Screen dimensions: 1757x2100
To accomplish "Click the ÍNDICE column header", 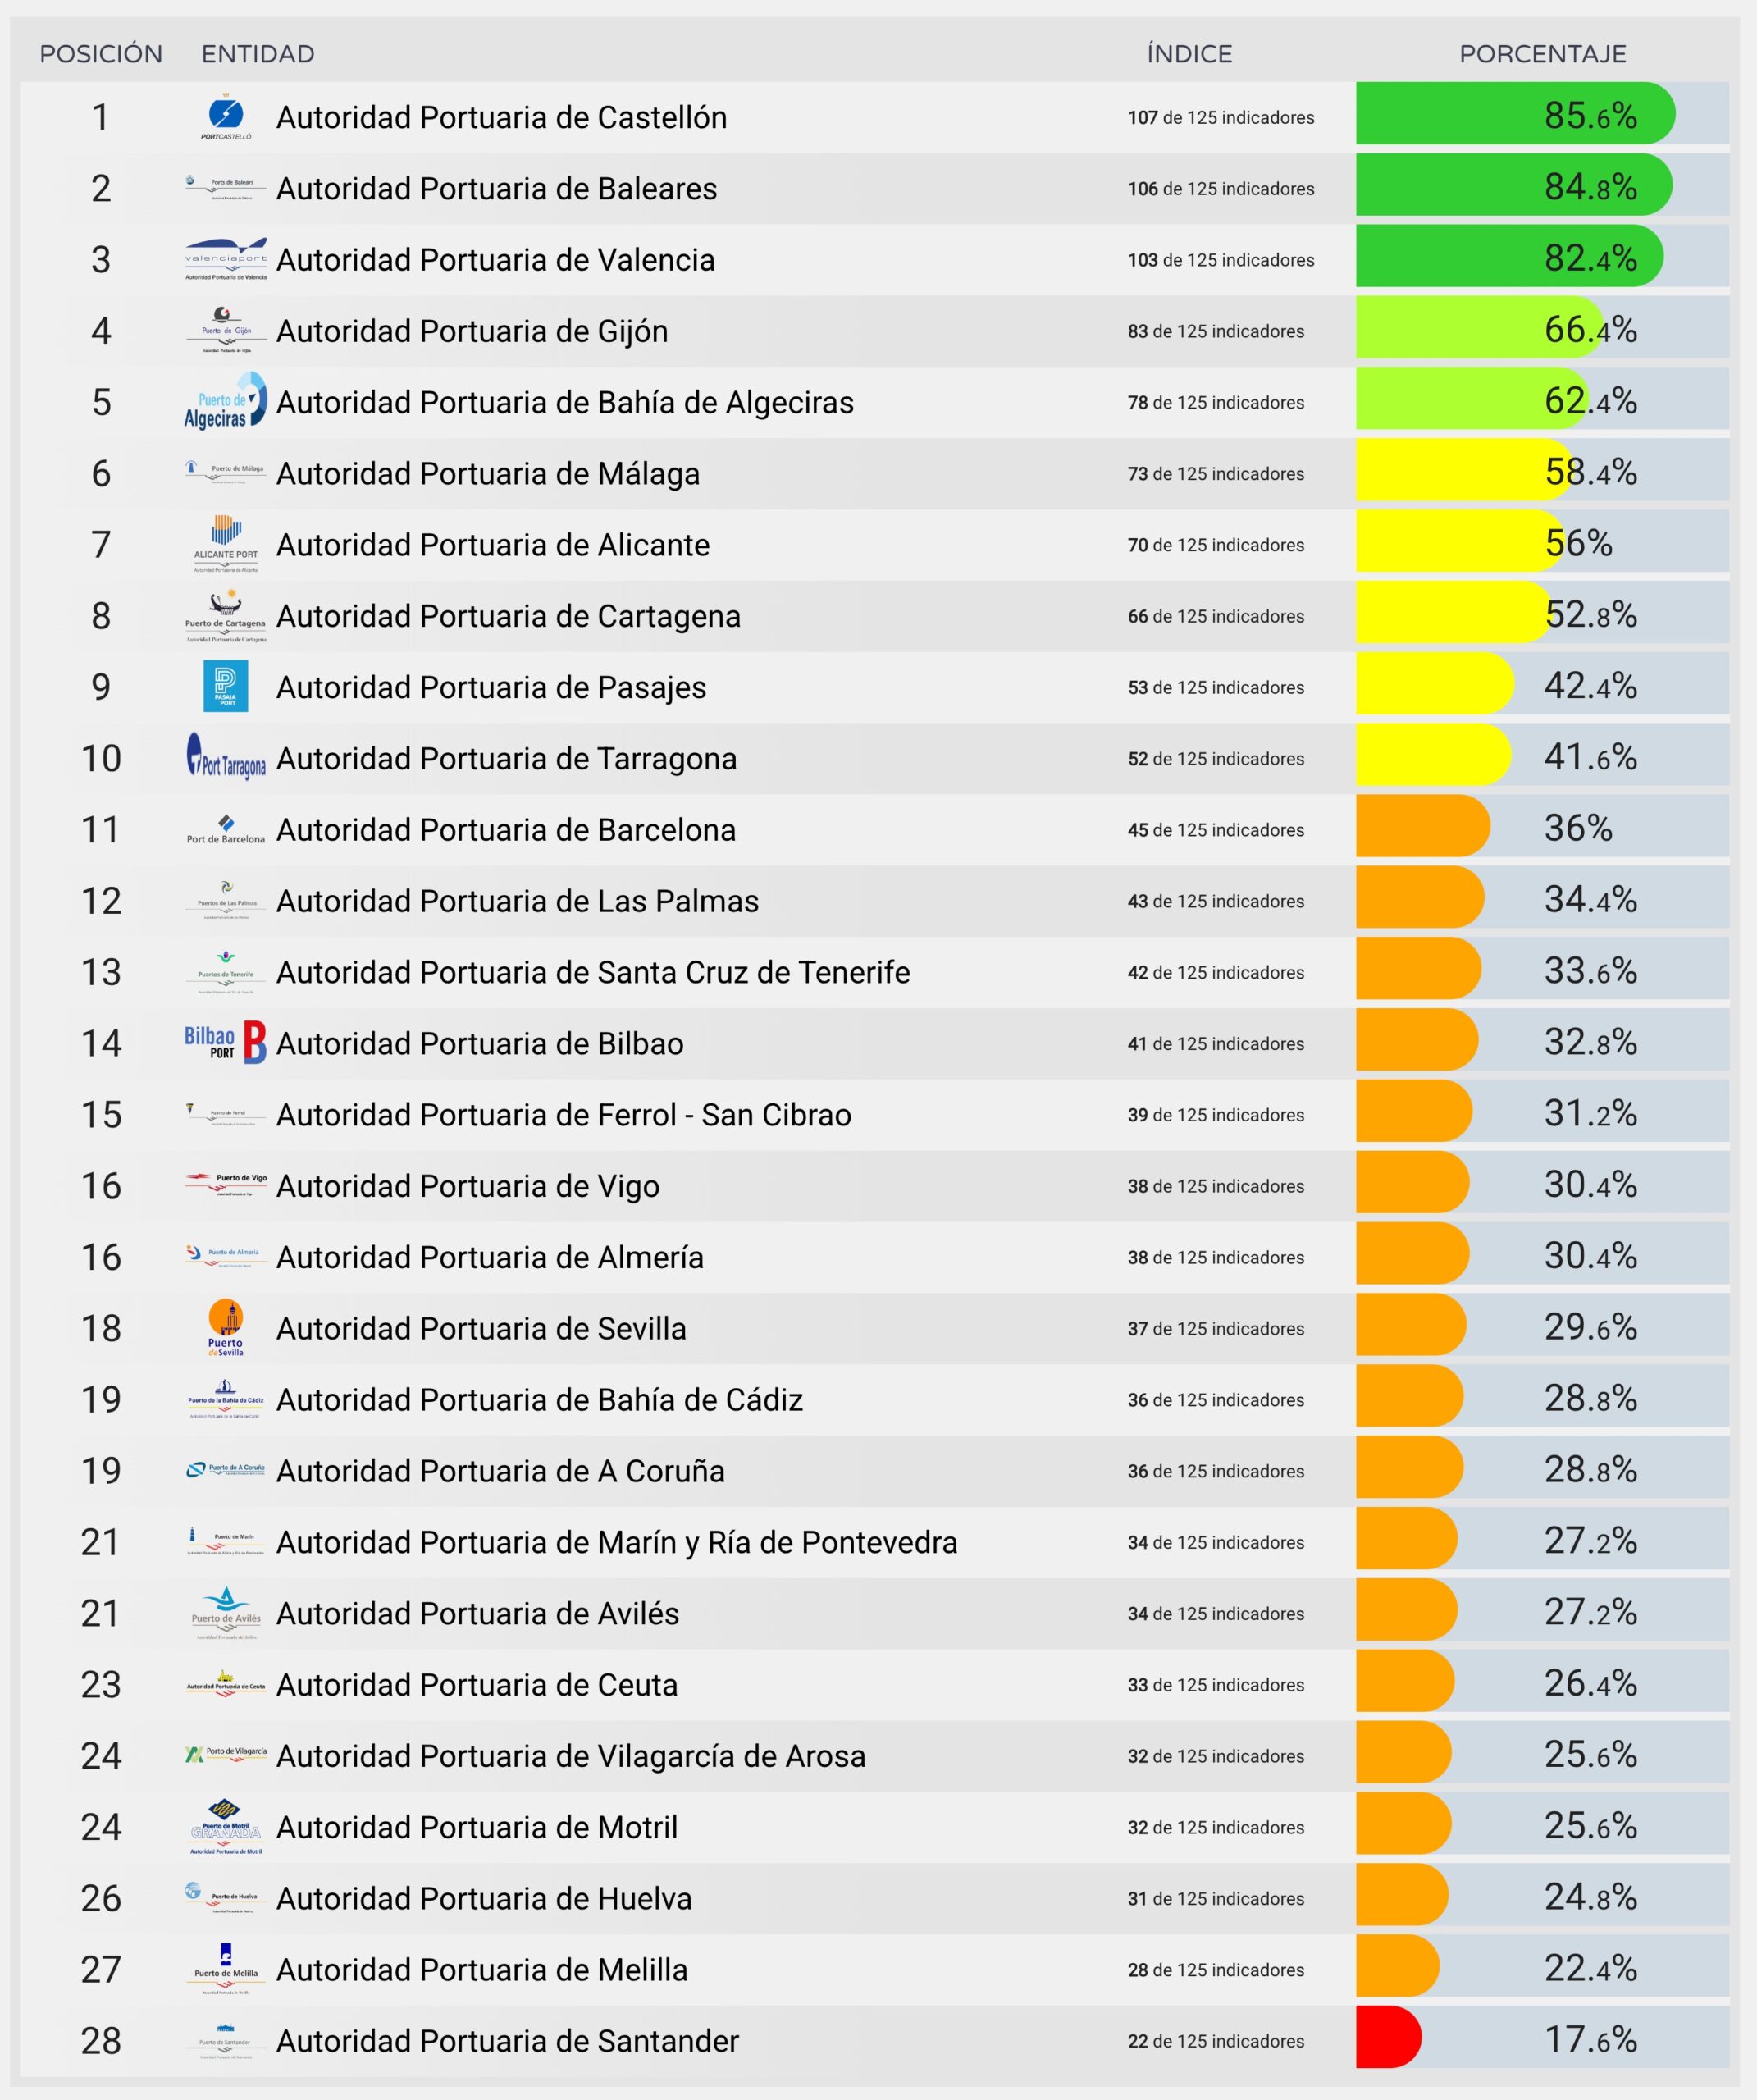I will [1189, 54].
